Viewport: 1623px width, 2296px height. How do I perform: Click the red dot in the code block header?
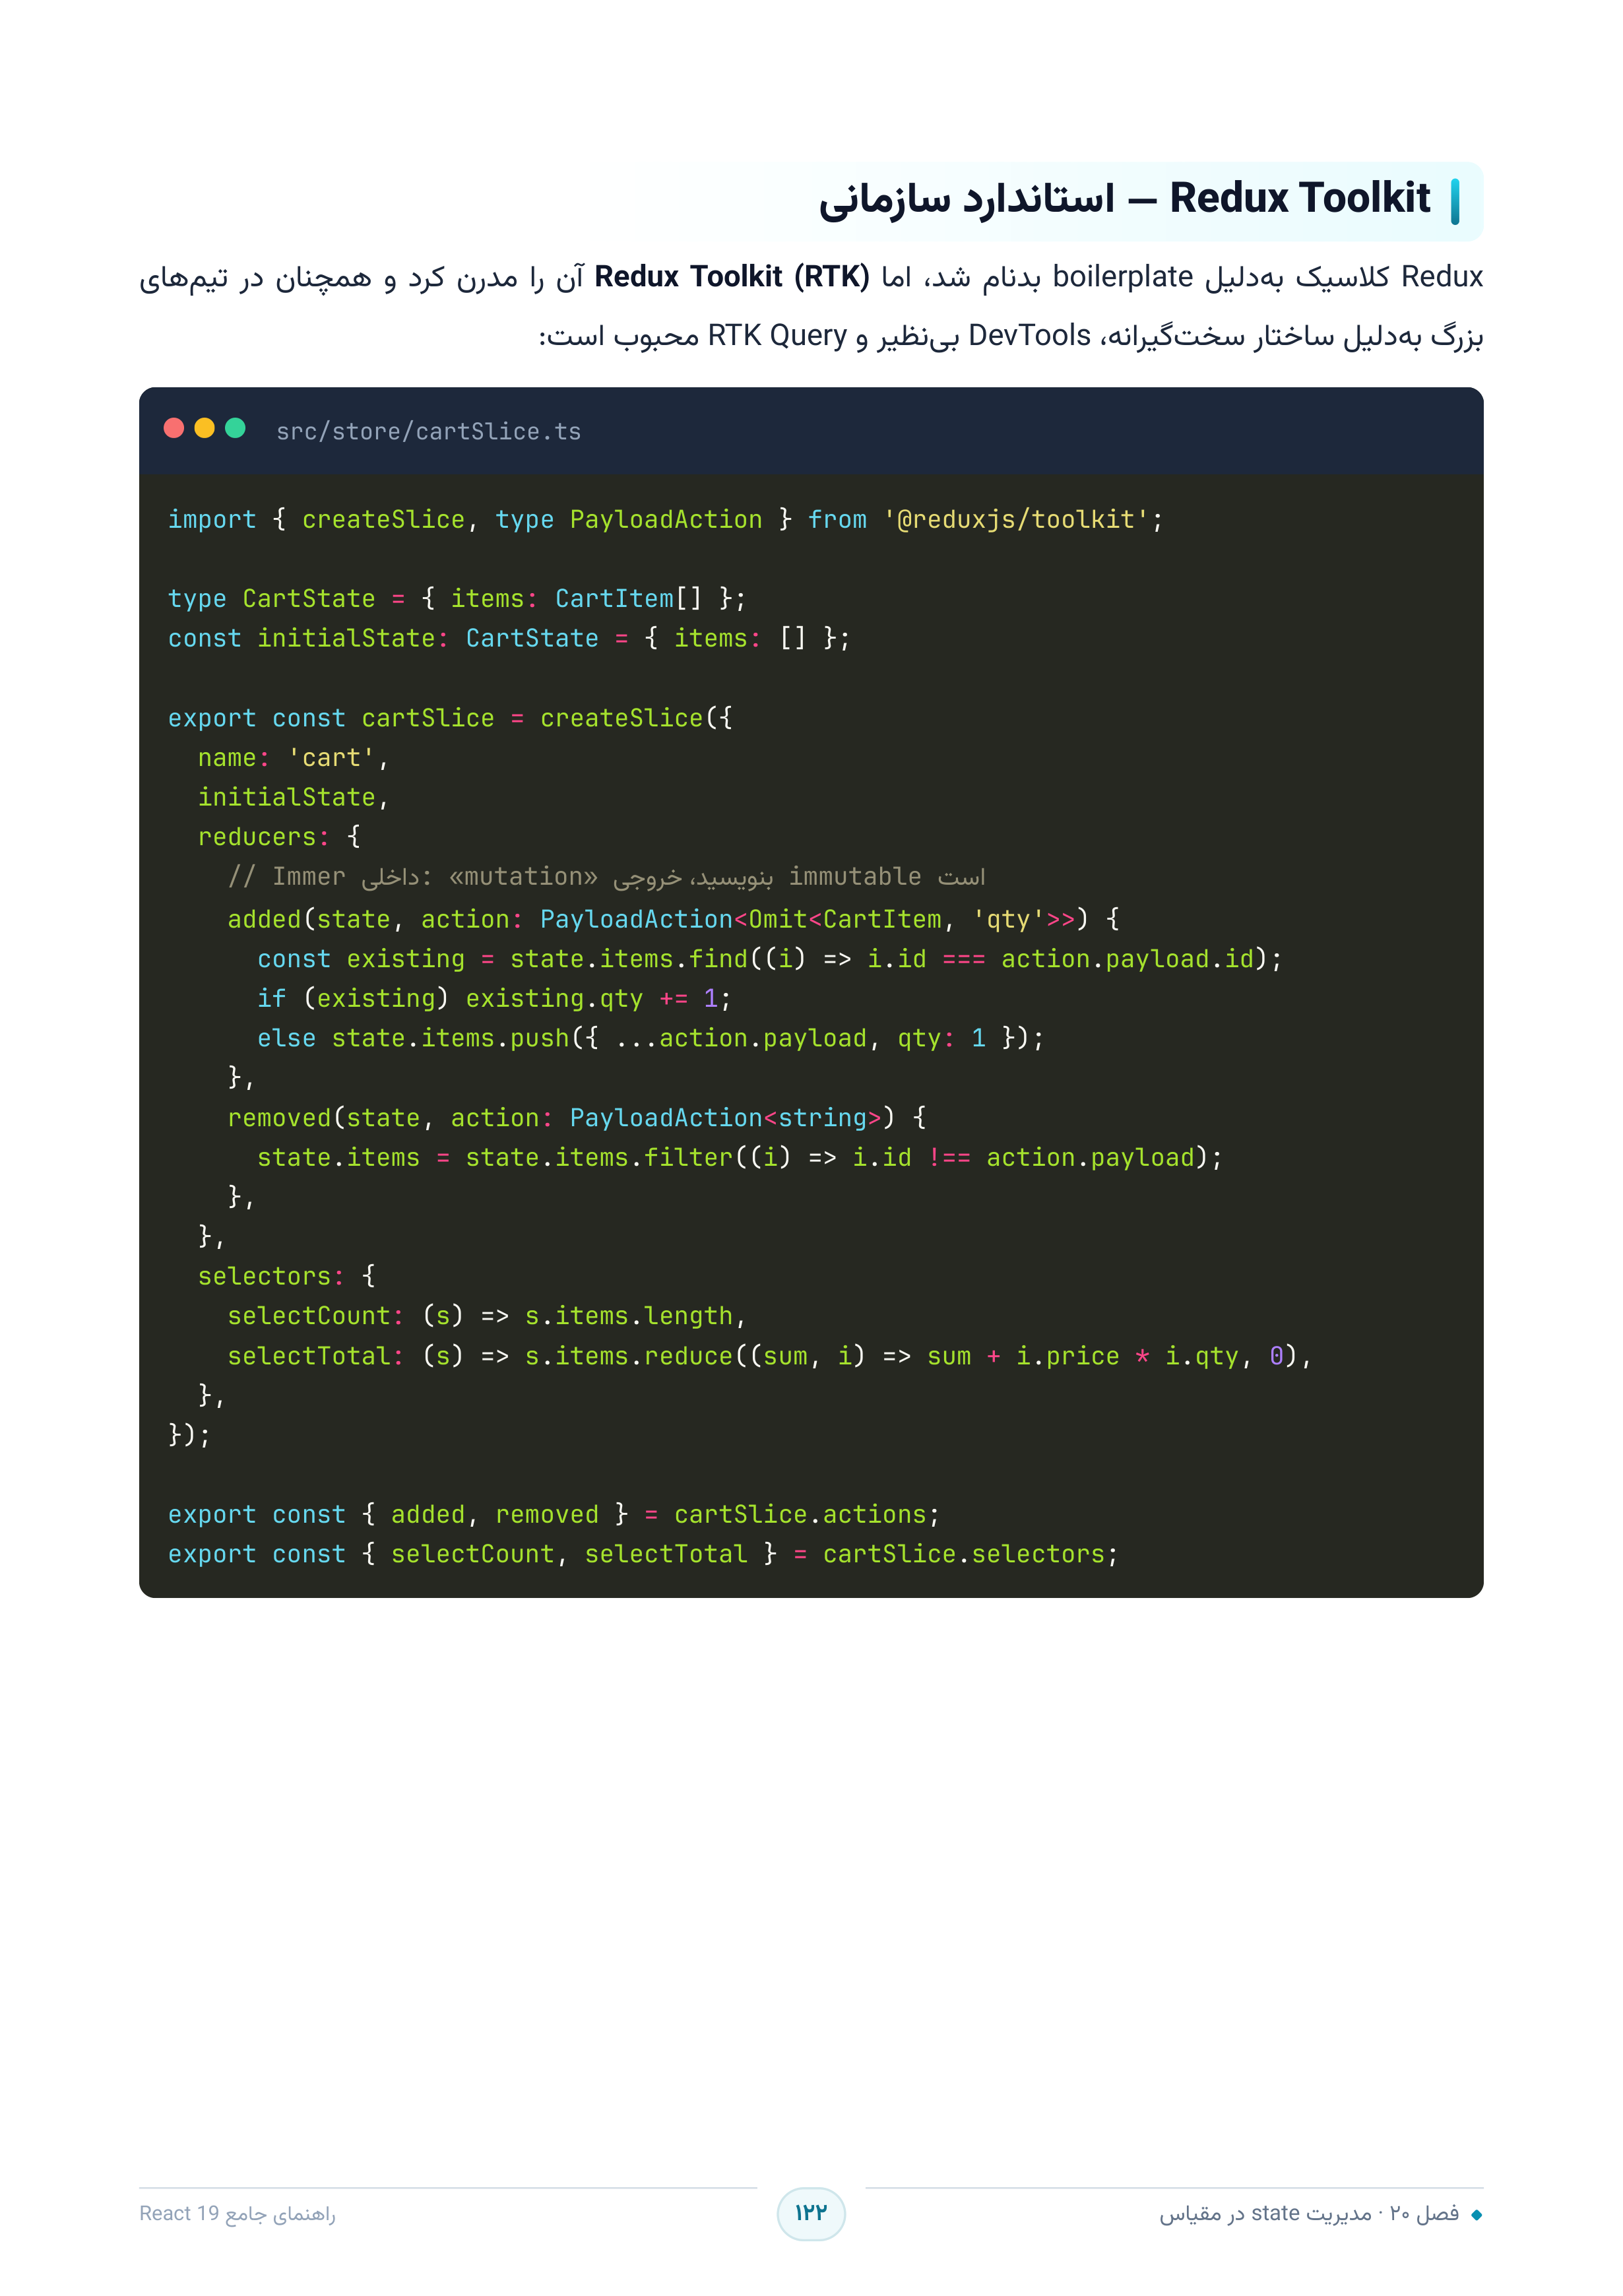pyautogui.click(x=174, y=428)
